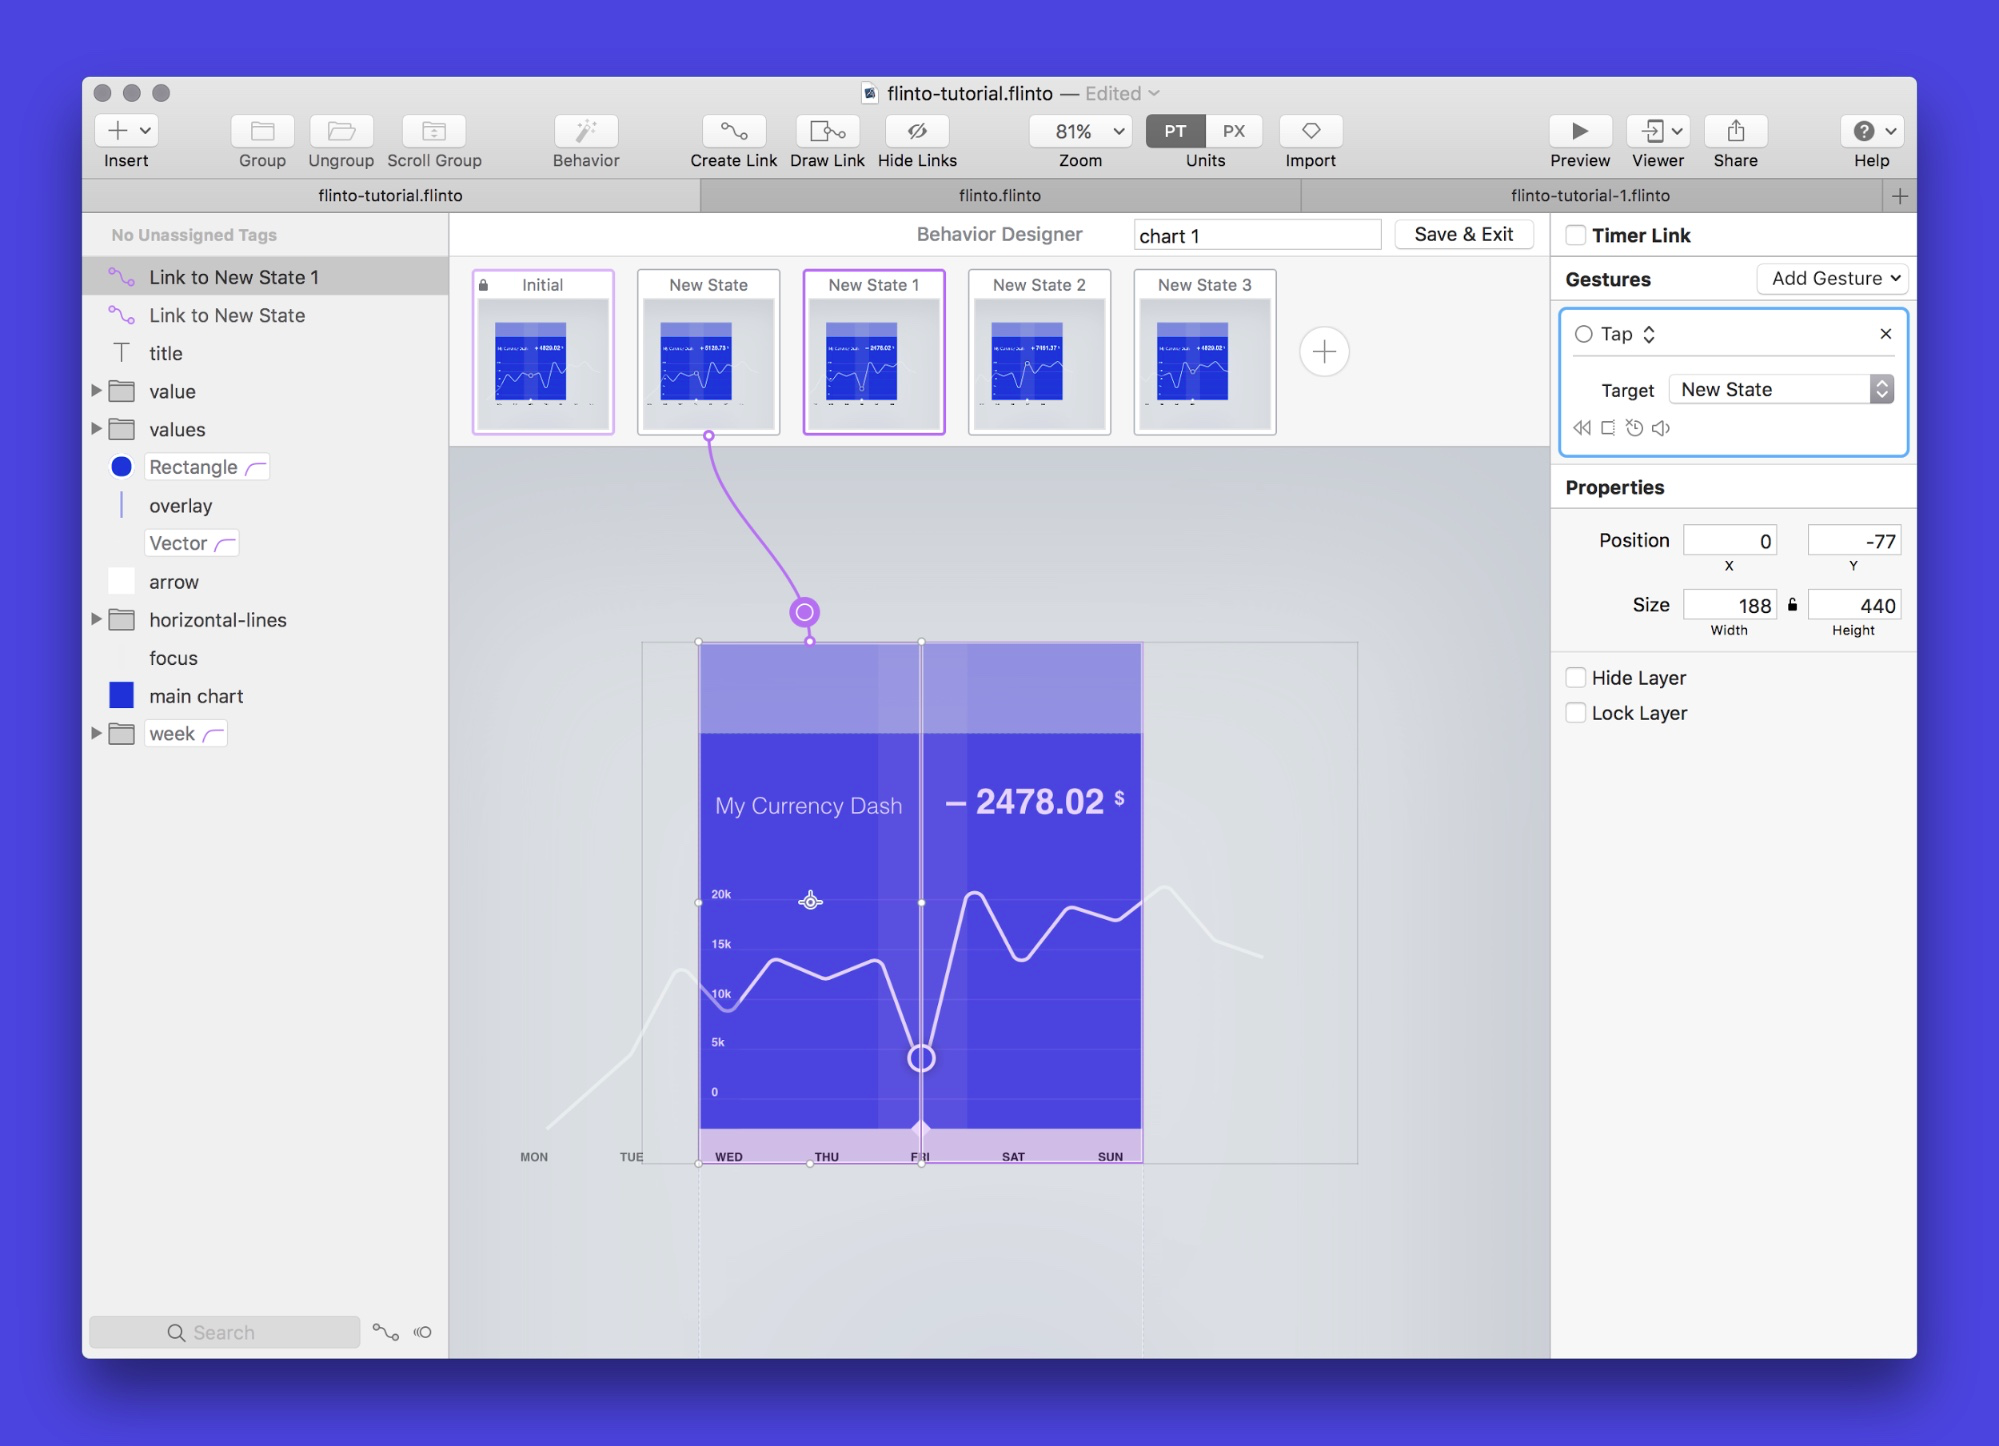
Task: Click the Vector layer easing curve icon
Action: tap(225, 544)
